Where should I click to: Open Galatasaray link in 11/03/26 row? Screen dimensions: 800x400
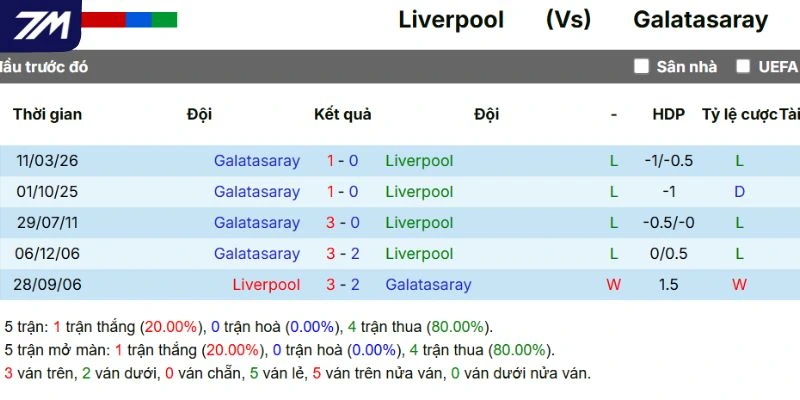pos(256,160)
